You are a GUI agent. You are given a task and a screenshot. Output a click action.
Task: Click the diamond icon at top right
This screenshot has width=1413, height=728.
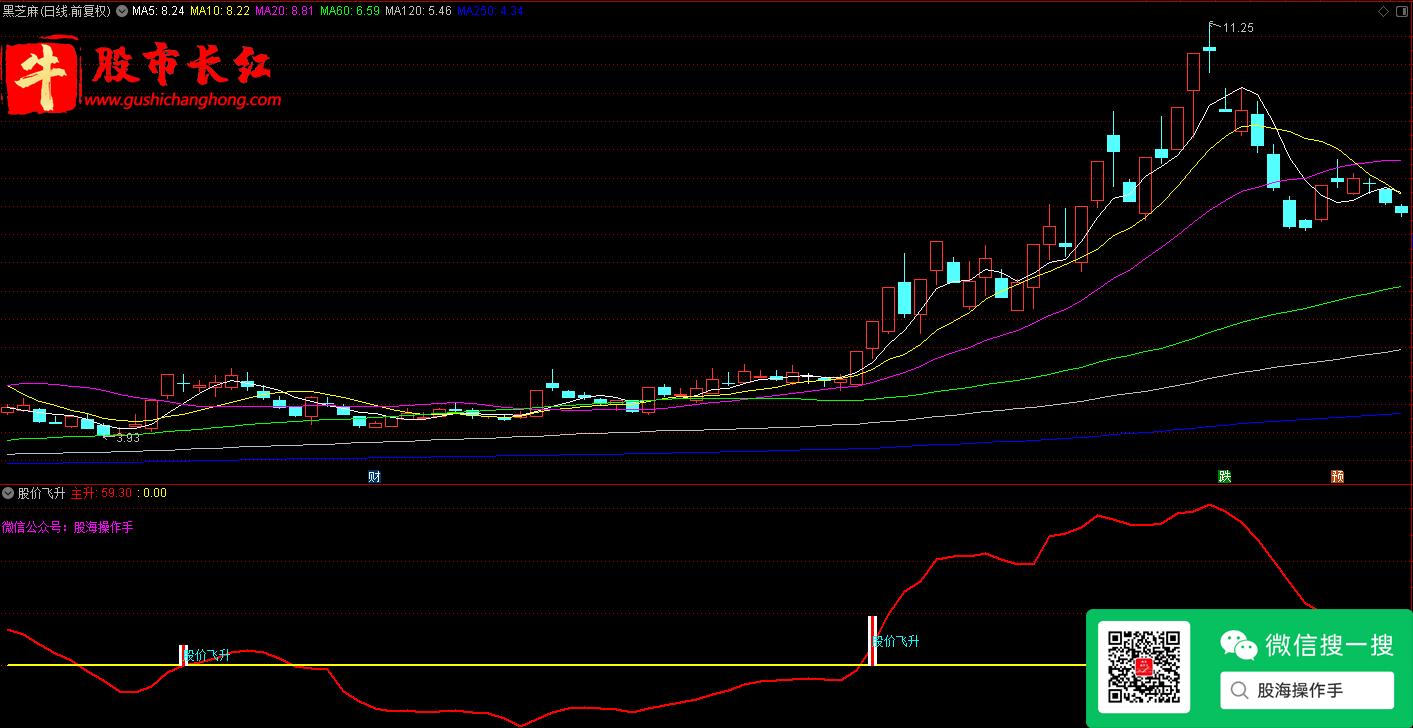point(1384,12)
